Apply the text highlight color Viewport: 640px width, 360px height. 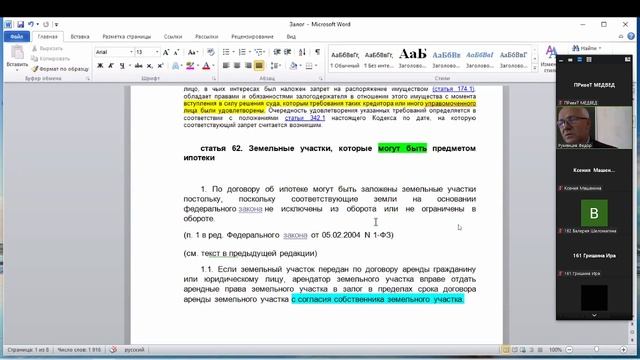(x=190, y=66)
